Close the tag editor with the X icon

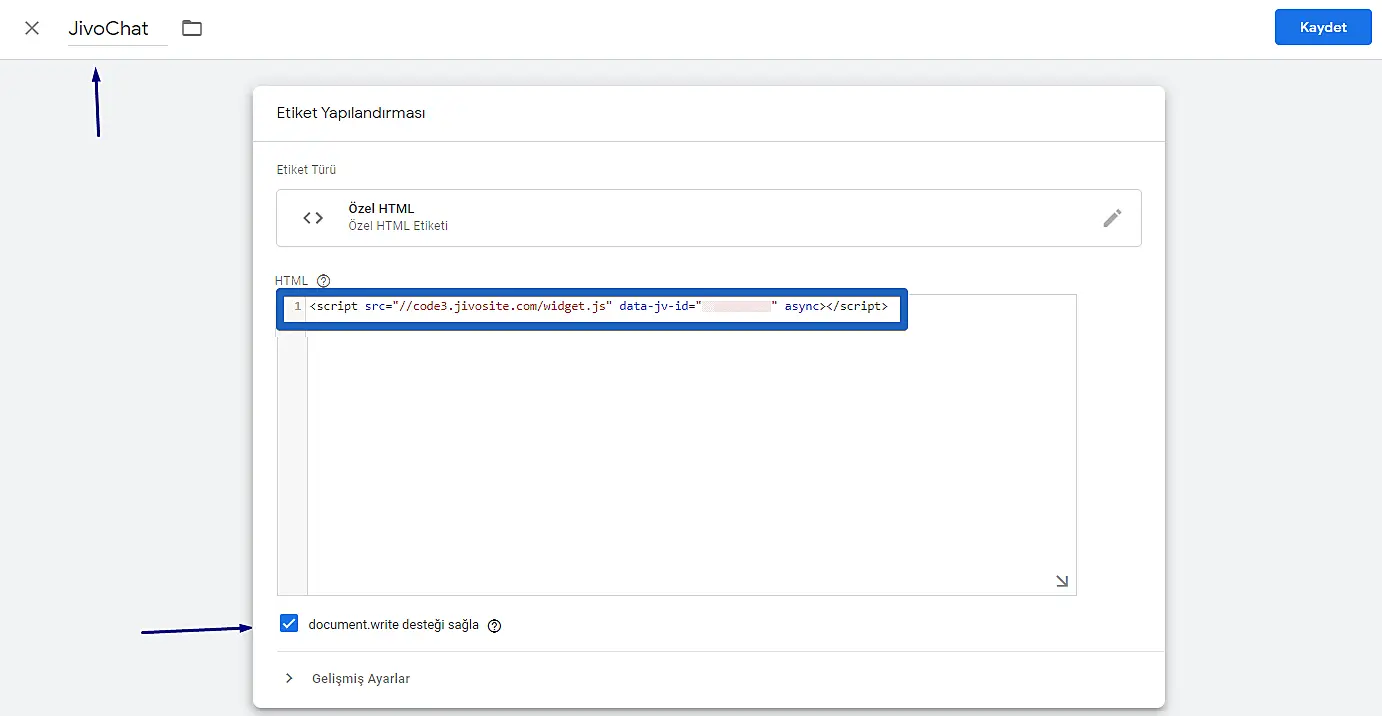32,28
